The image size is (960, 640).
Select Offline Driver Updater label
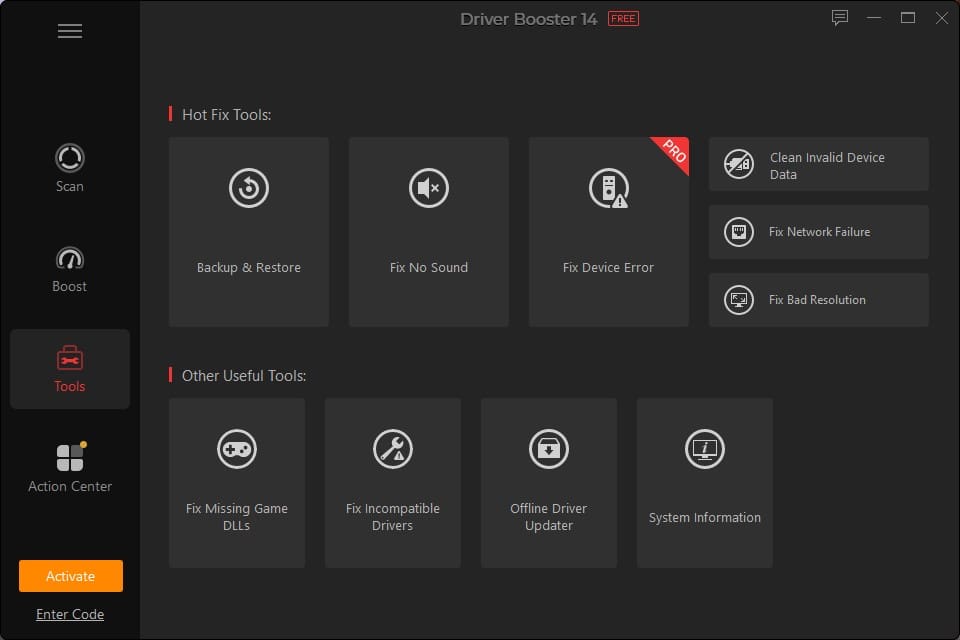(x=549, y=517)
